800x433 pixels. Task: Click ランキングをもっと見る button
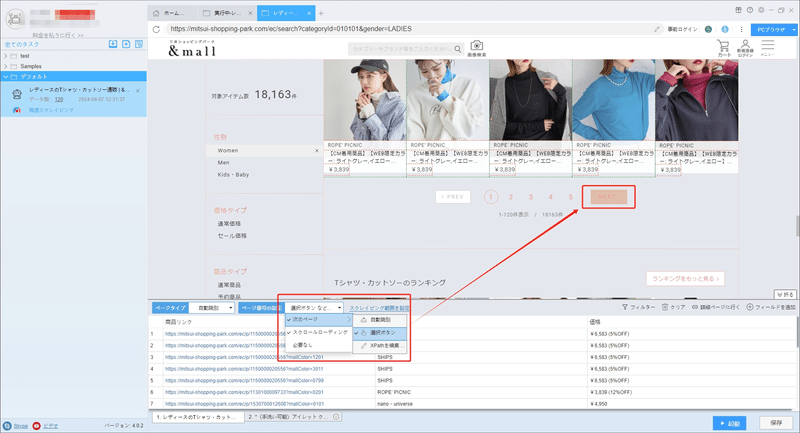[685, 279]
